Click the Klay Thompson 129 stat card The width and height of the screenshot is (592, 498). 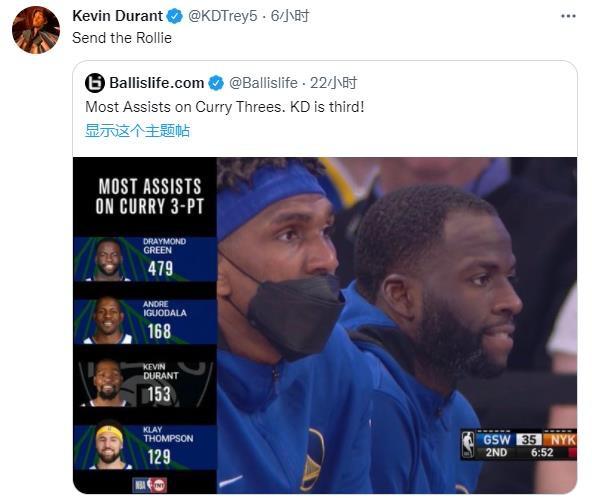click(145, 447)
